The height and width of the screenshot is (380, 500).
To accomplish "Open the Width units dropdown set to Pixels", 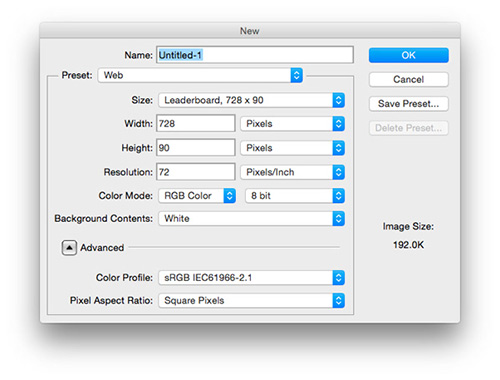I will click(x=292, y=124).
